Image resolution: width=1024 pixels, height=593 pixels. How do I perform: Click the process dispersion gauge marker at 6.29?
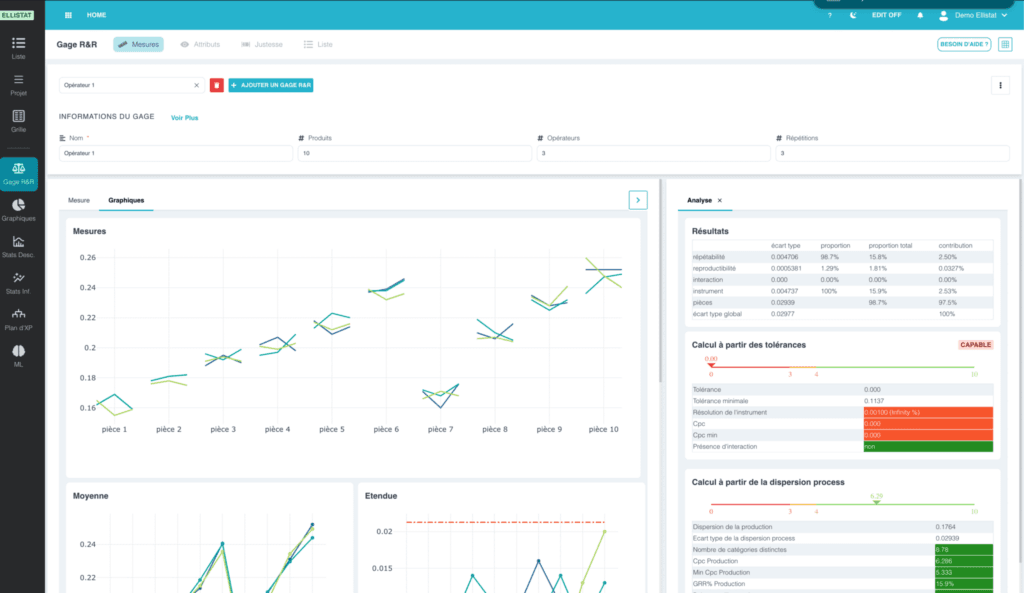coord(876,500)
